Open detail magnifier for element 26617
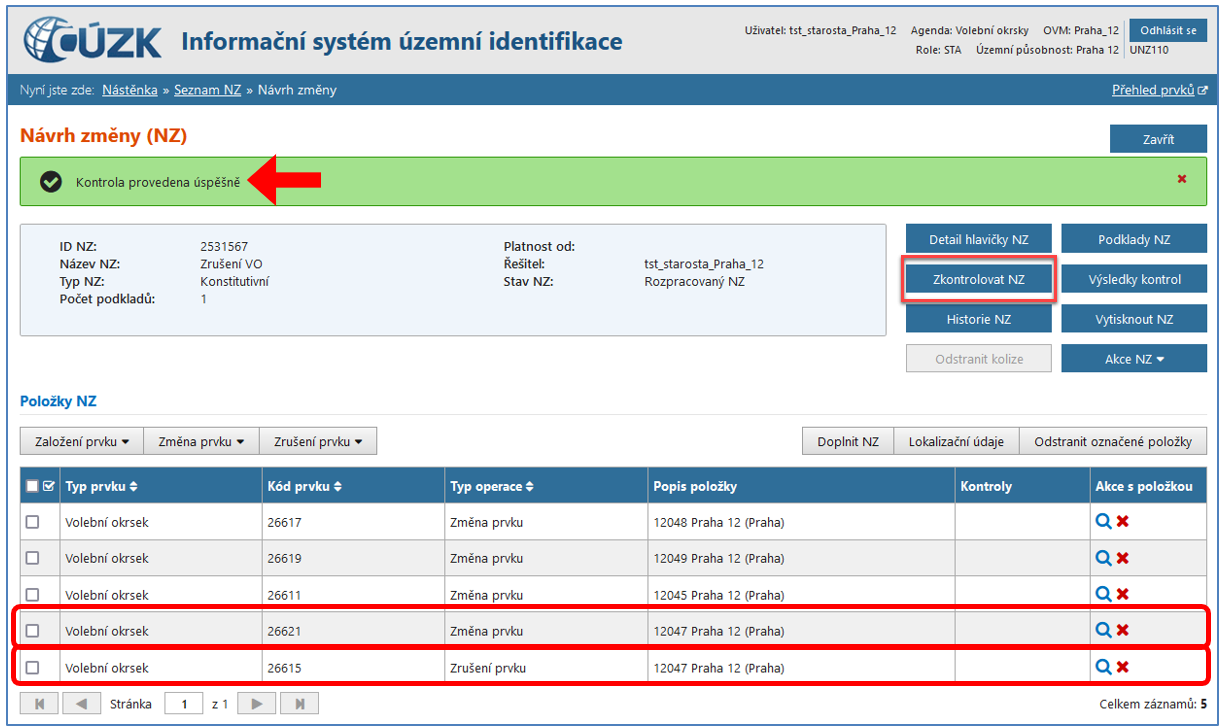This screenshot has height=727, width=1220. 1103,521
